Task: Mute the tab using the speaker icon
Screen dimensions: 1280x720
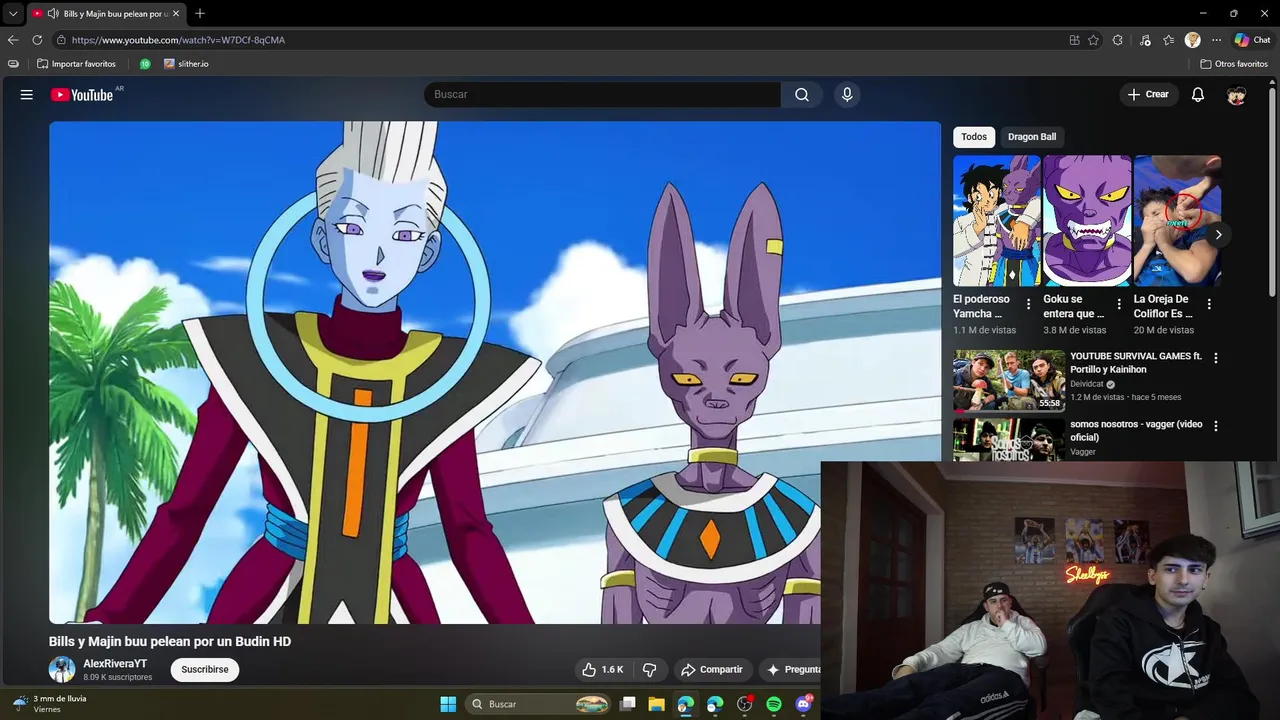Action: pyautogui.click(x=52, y=14)
